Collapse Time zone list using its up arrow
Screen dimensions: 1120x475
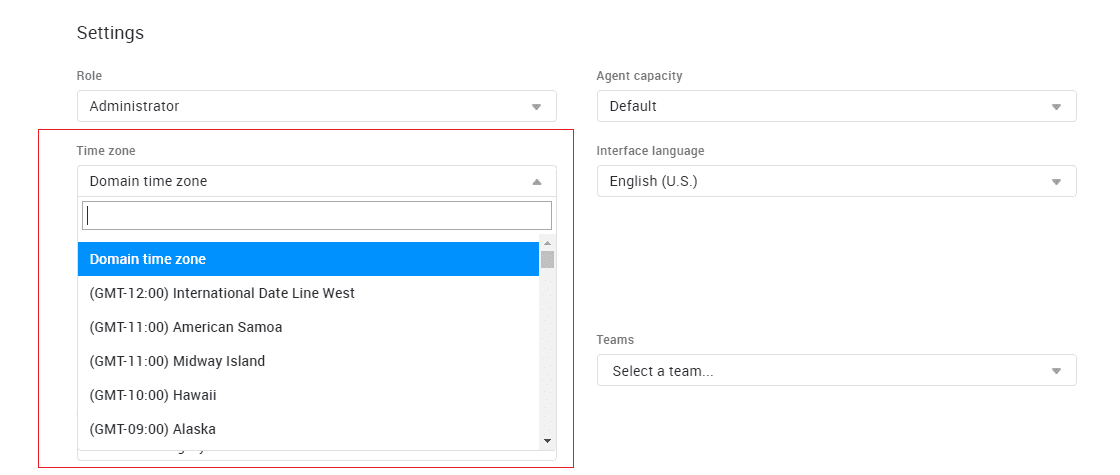(x=536, y=182)
